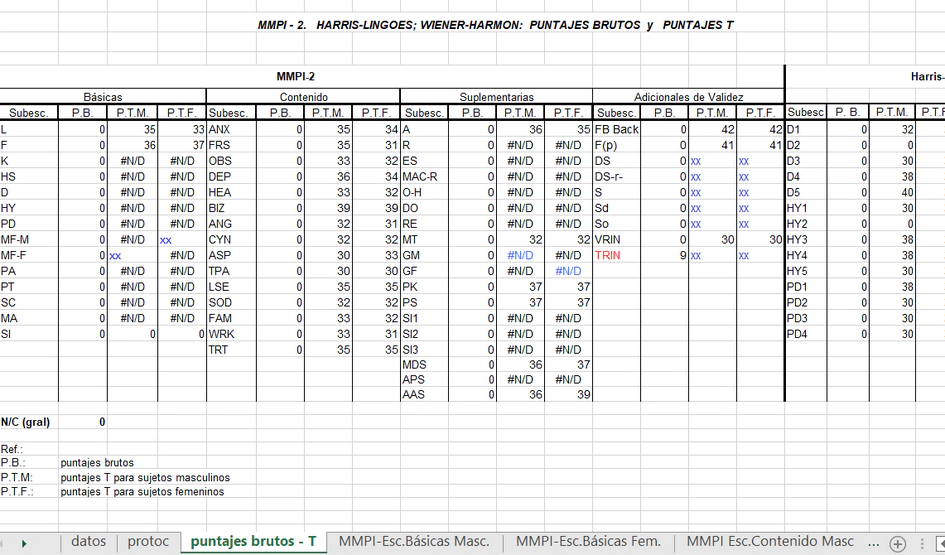This screenshot has height=555, width=945.
Task: Show more sheet tabs via ellipsis
Action: [872, 543]
